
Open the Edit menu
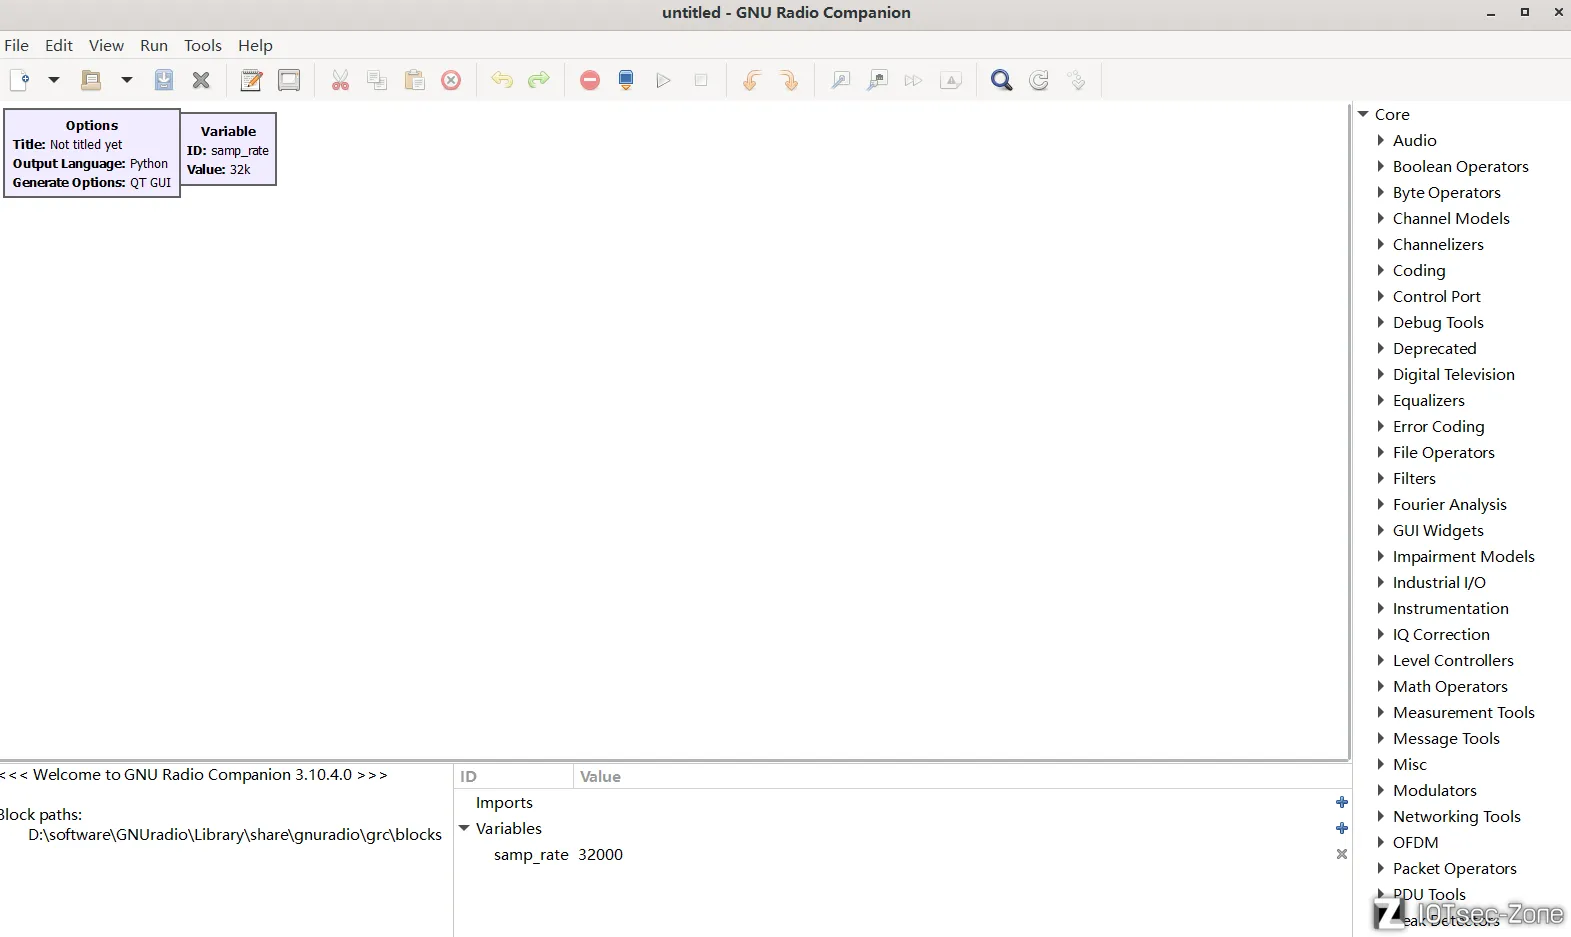tap(59, 45)
